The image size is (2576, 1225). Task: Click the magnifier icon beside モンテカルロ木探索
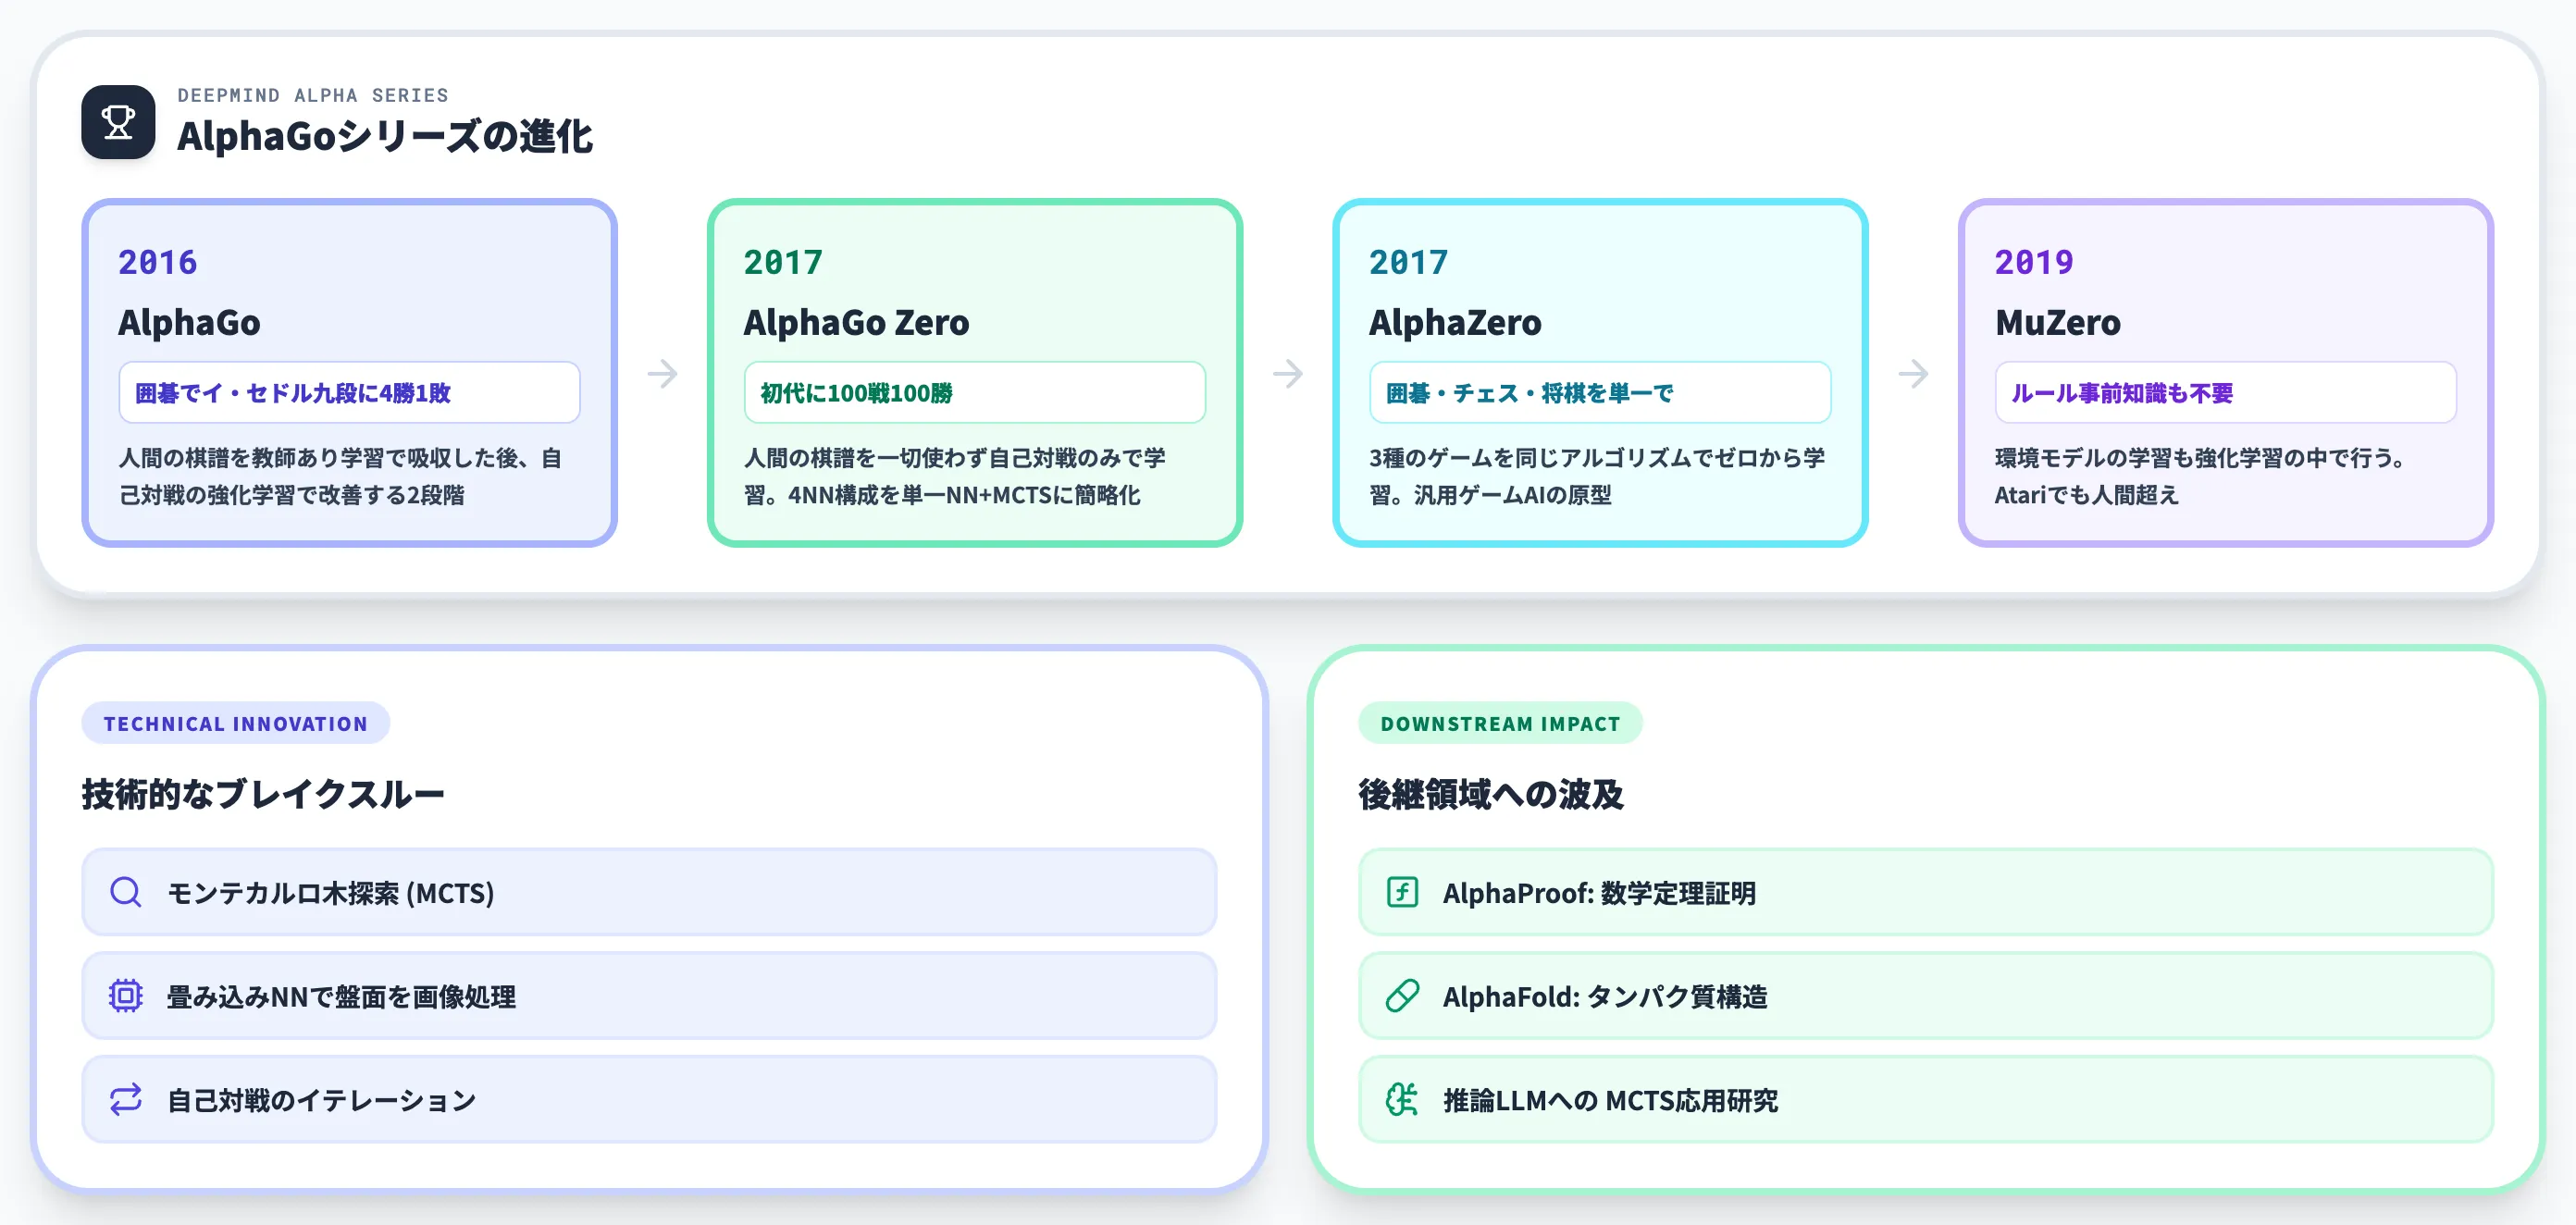pos(125,892)
